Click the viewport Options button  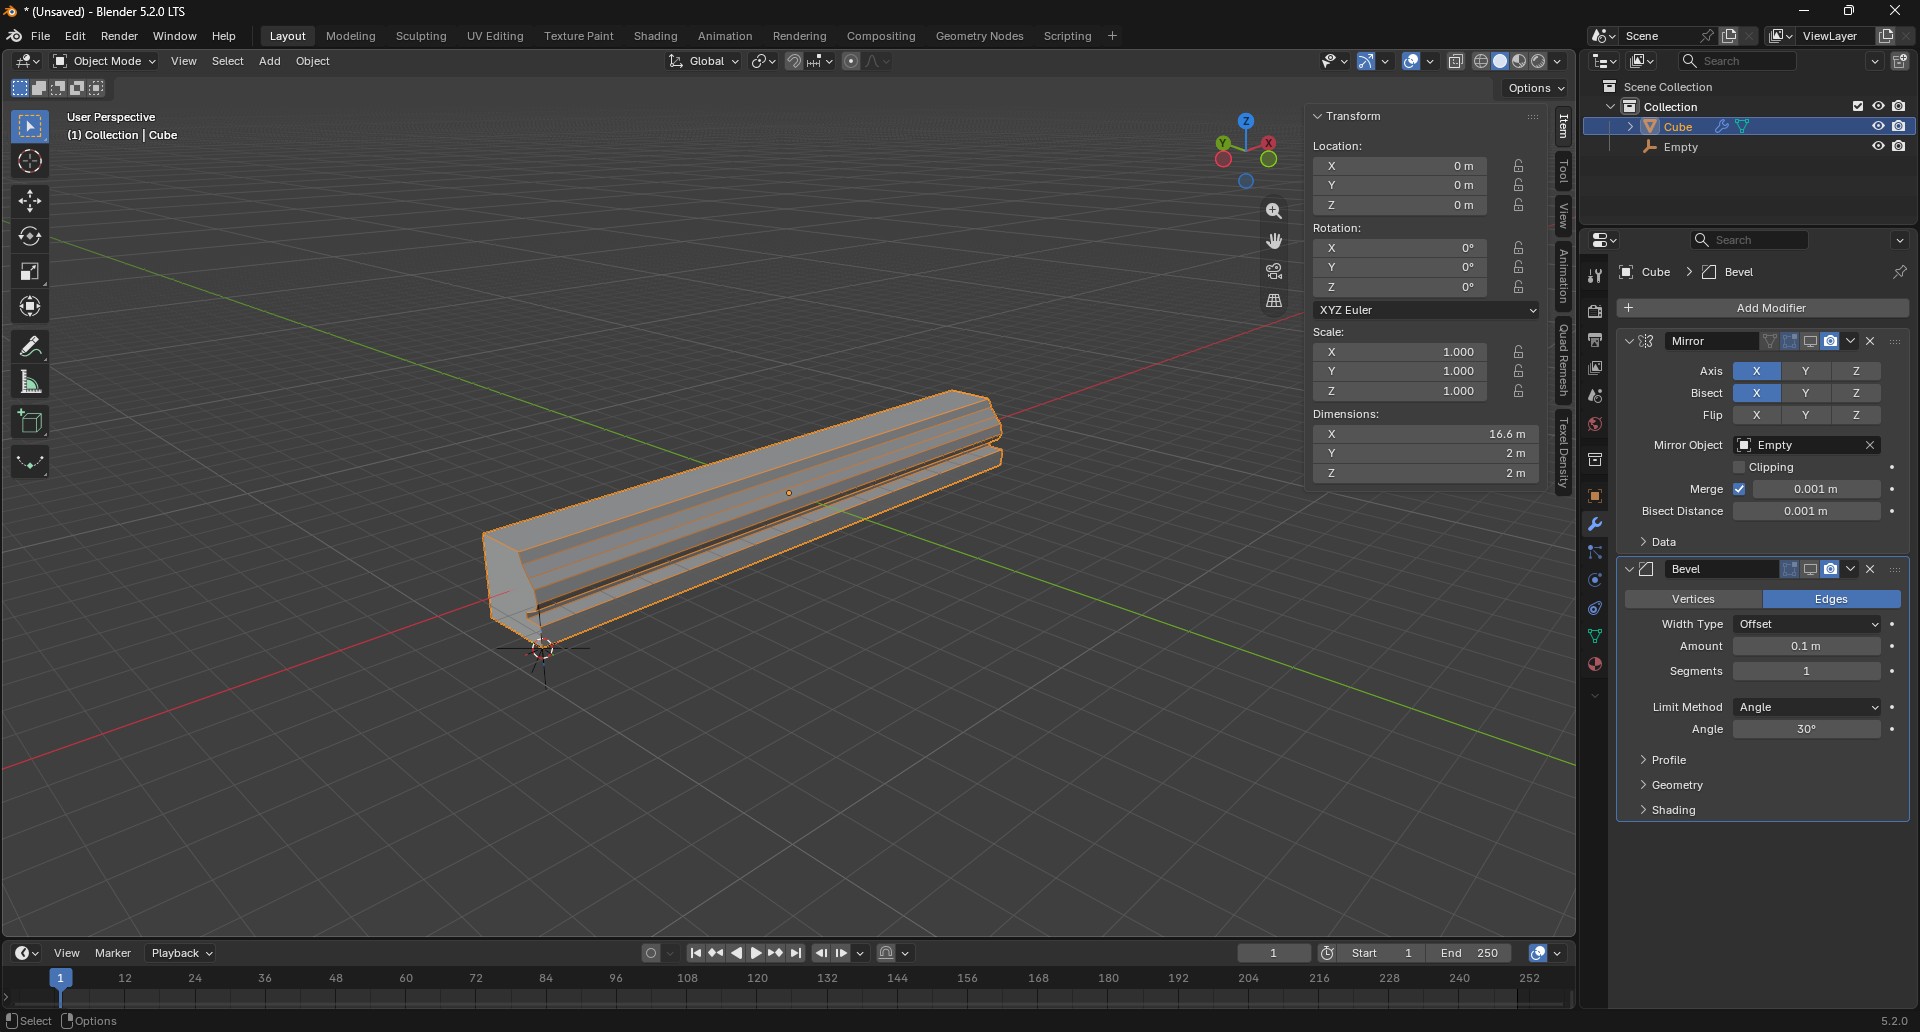pos(1536,88)
